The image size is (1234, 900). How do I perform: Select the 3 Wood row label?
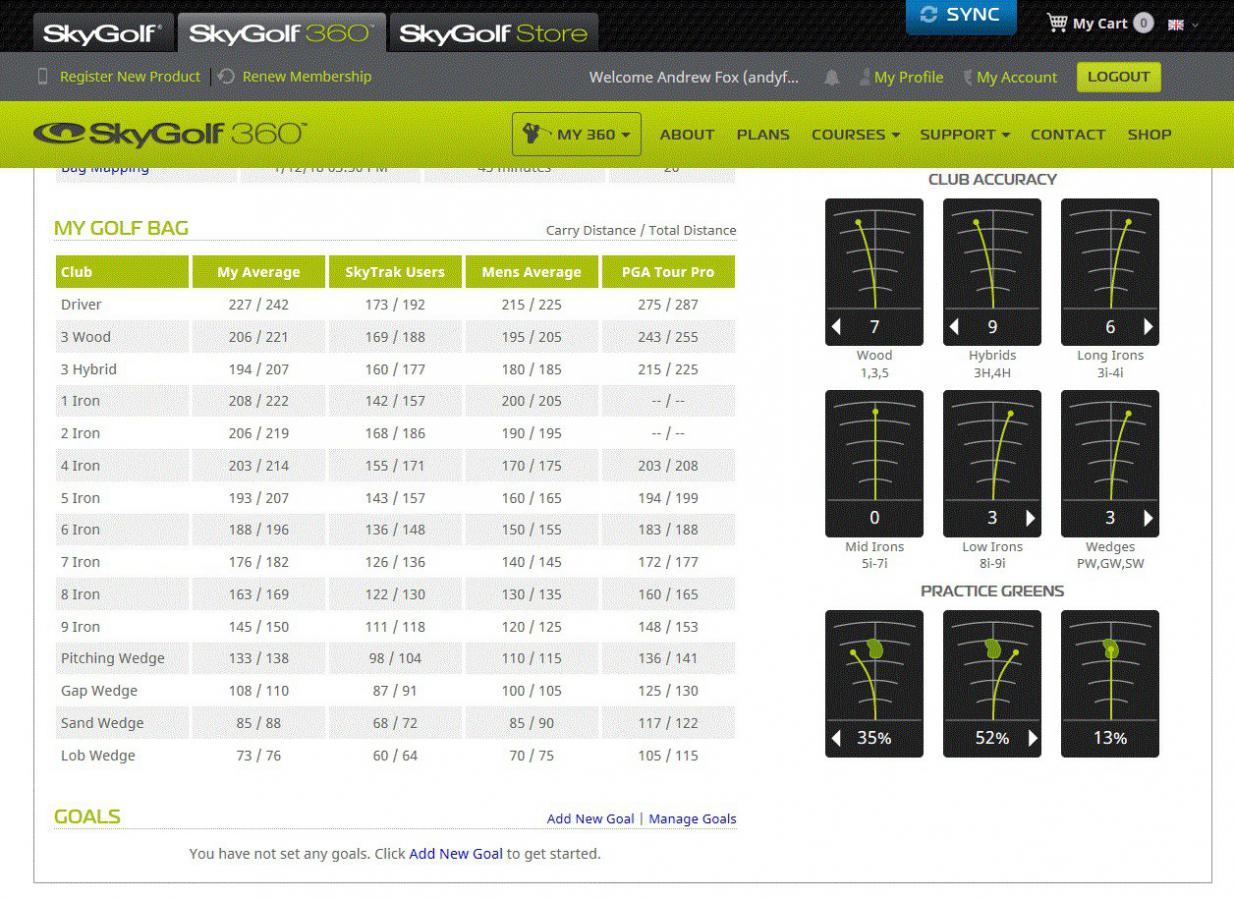[86, 337]
